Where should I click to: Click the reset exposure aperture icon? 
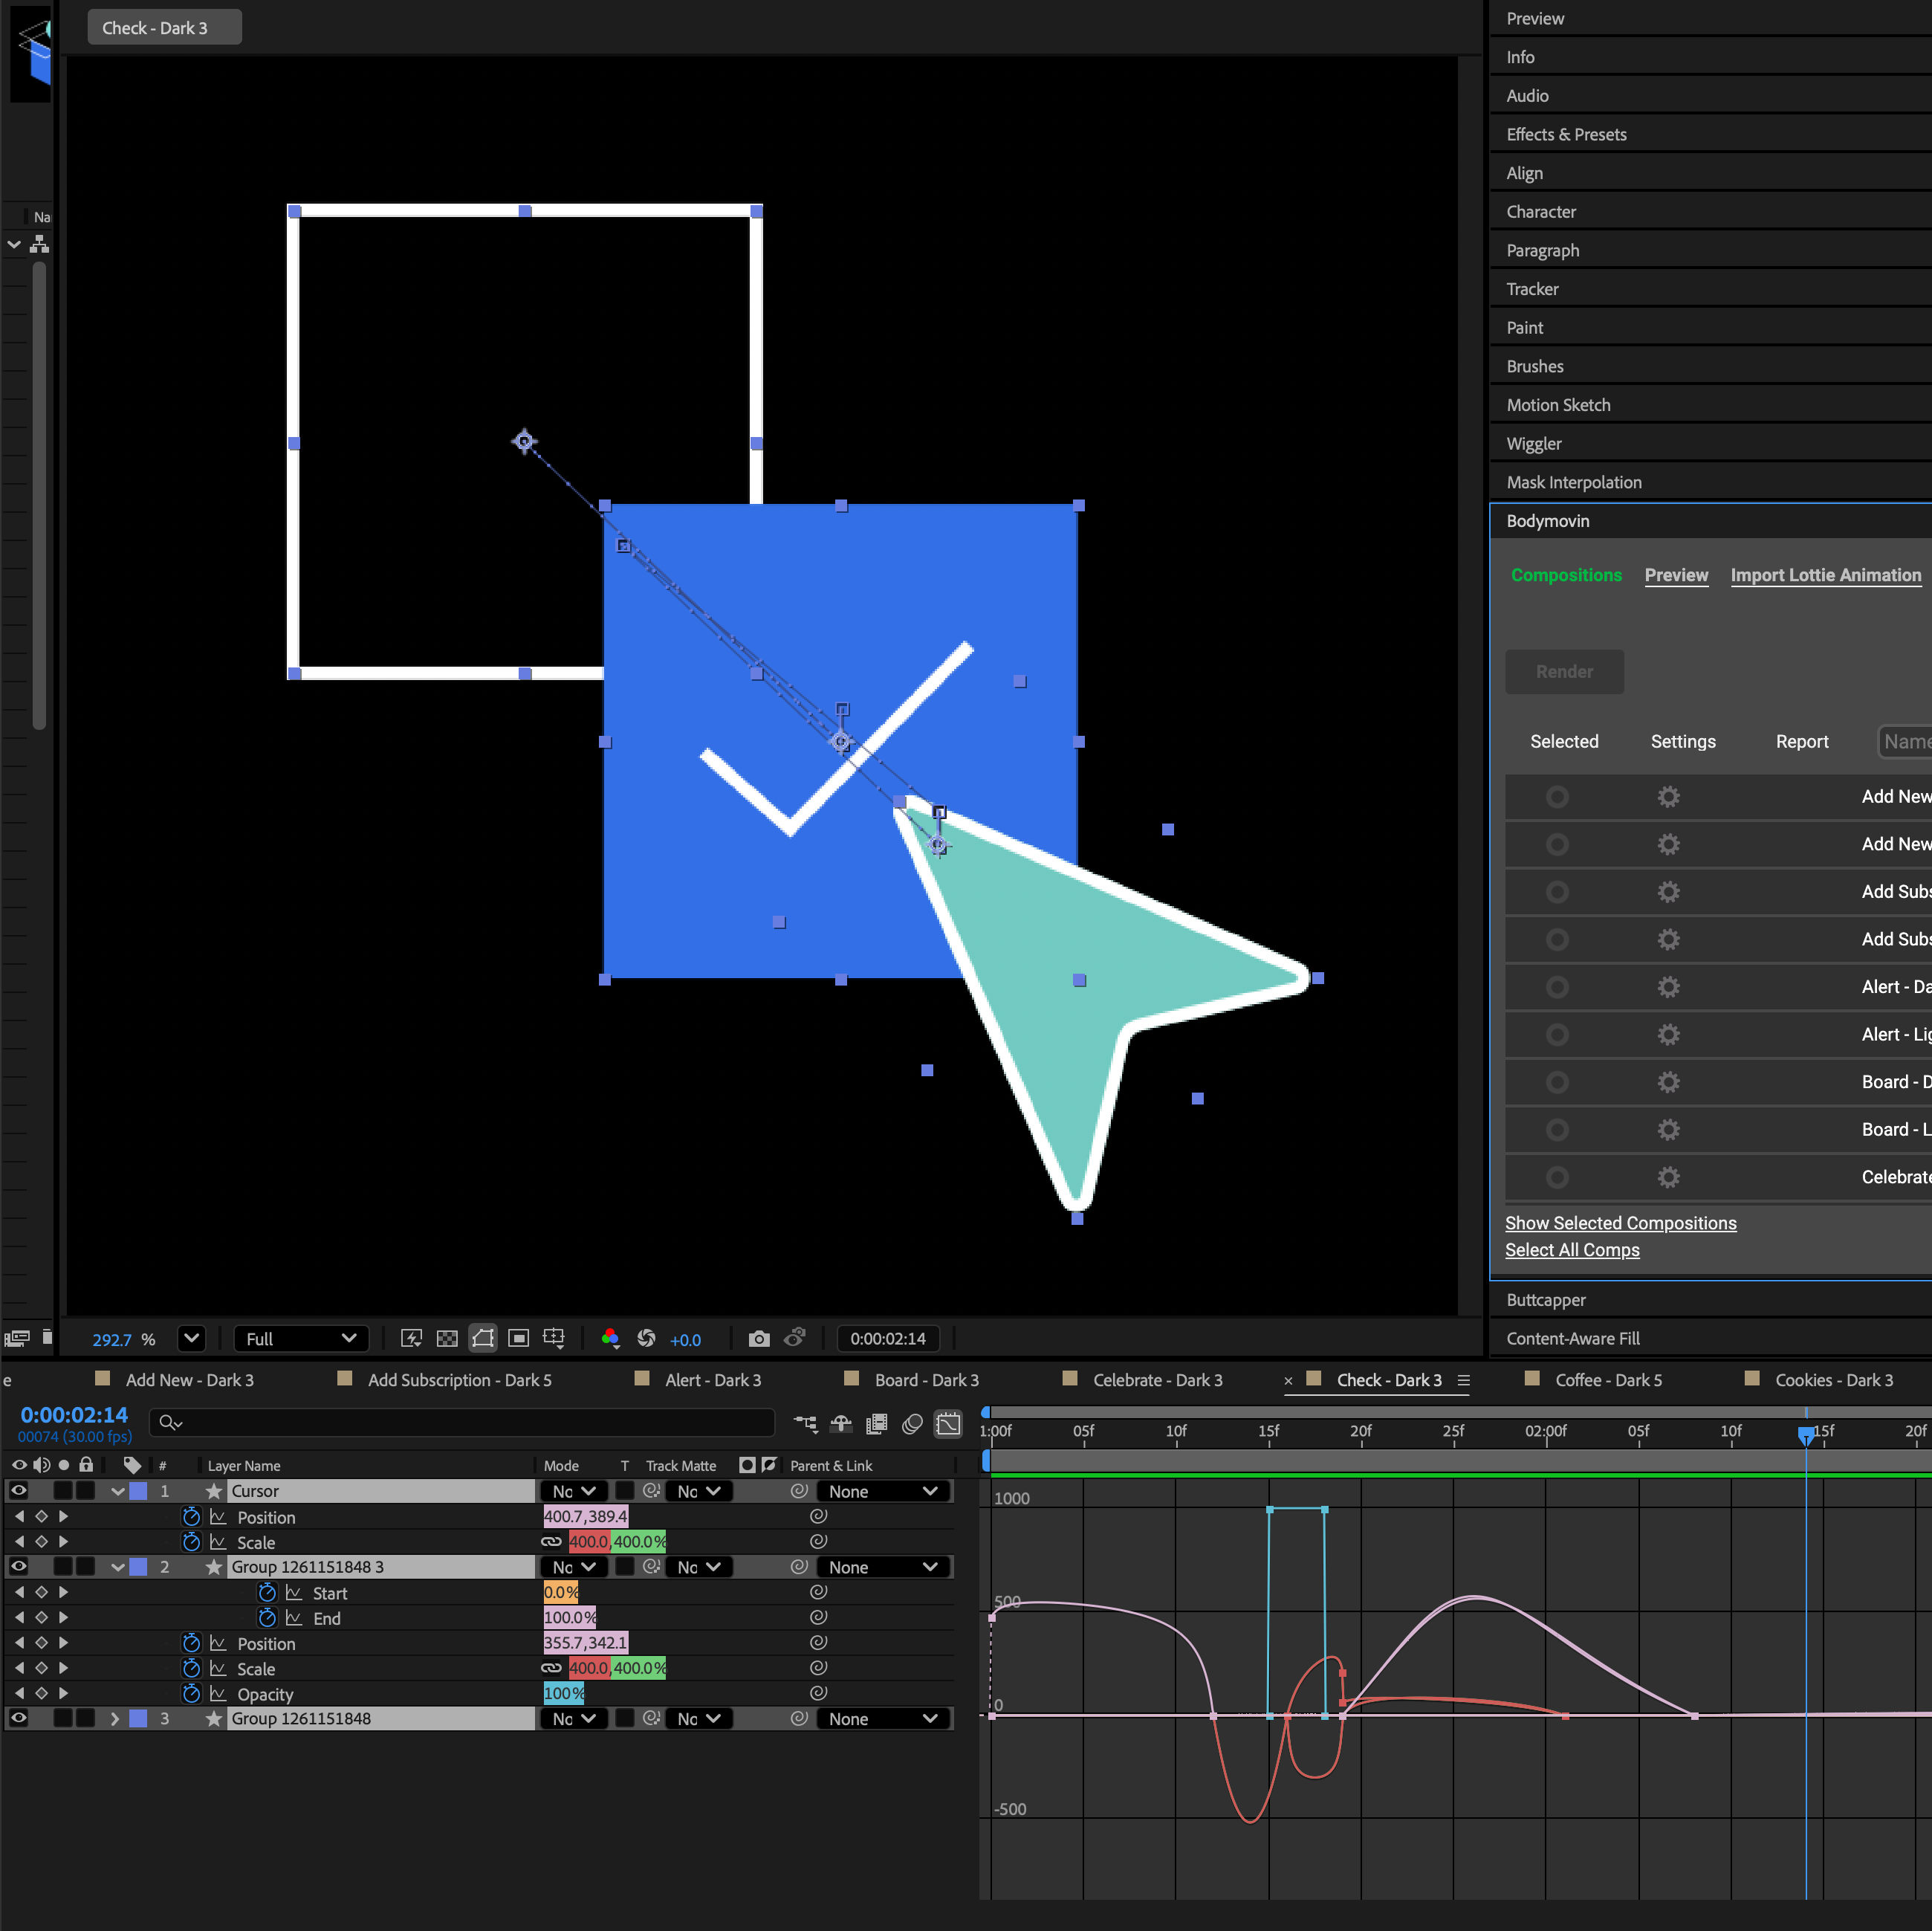tap(646, 1338)
